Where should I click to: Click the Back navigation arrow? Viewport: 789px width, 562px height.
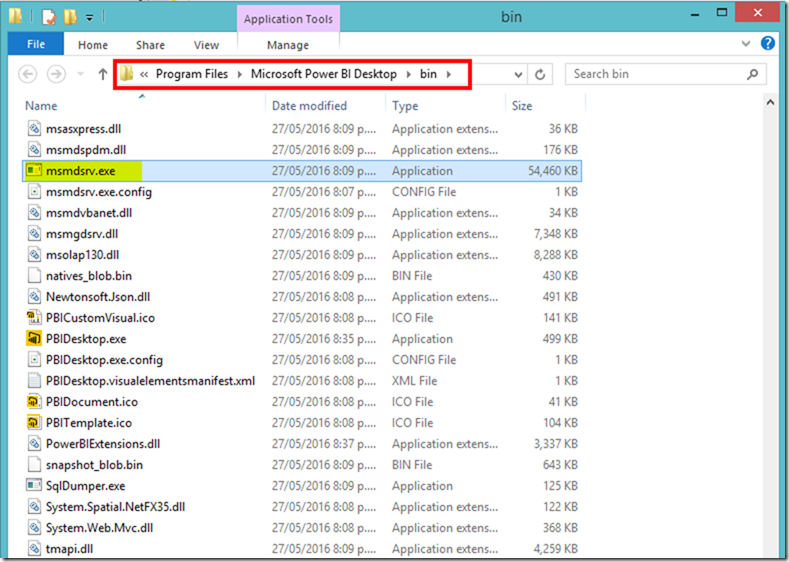click(28, 74)
